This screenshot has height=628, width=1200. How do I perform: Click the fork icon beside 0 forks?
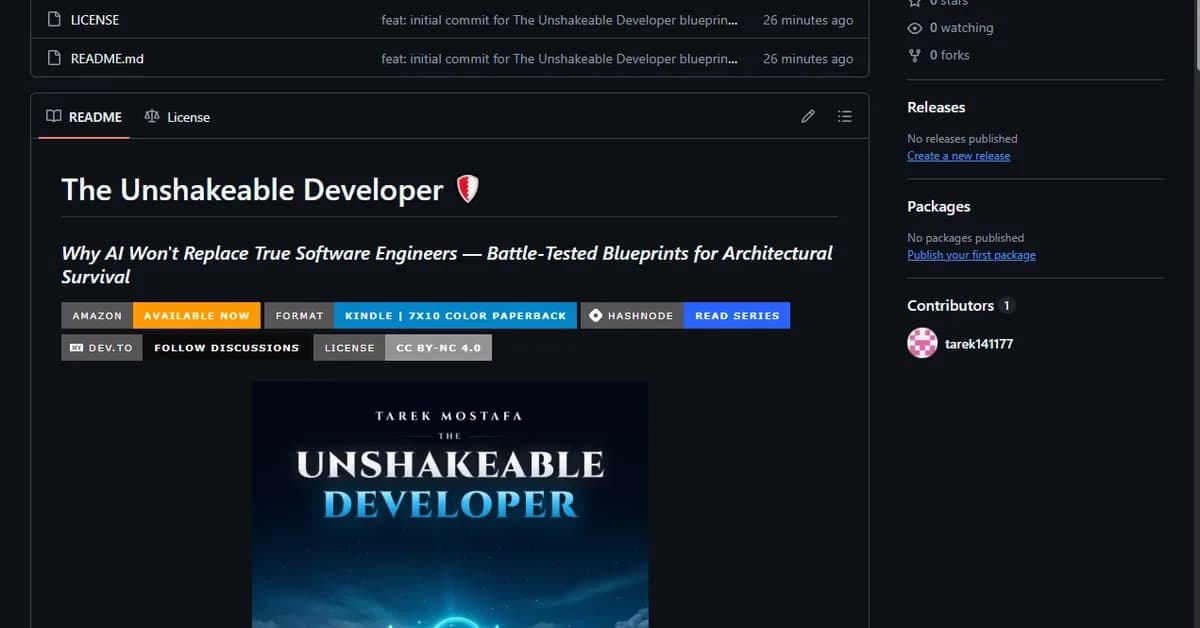tap(914, 55)
